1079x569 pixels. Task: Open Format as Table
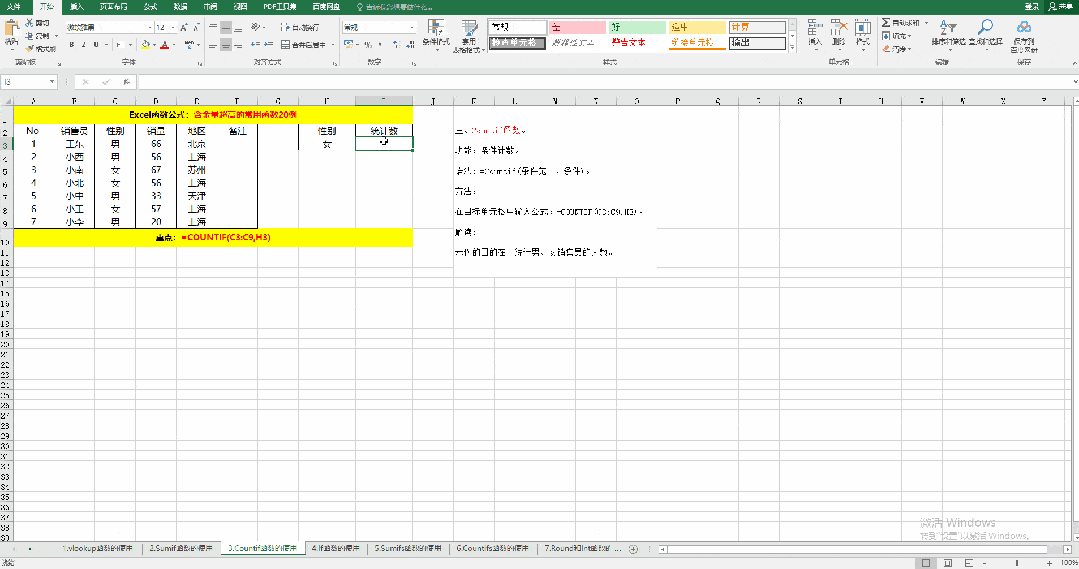click(x=469, y=36)
